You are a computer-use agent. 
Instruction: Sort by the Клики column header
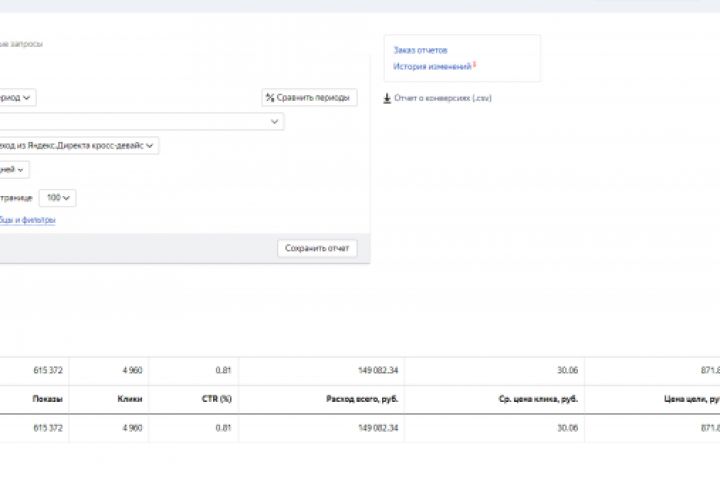[129, 399]
